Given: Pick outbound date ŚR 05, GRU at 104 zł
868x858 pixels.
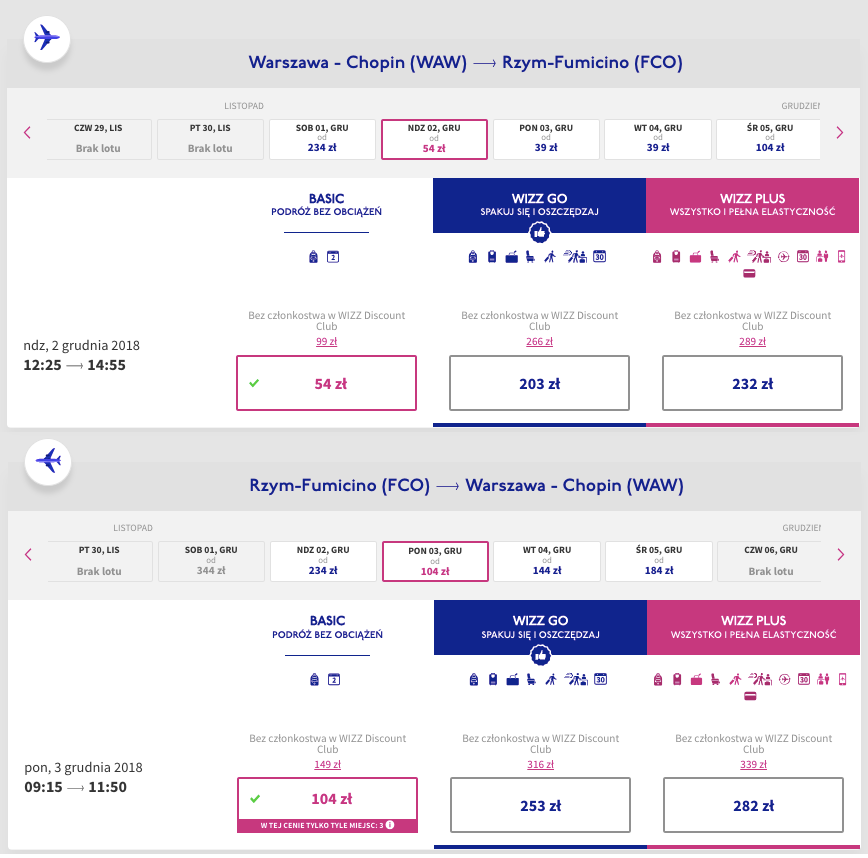Looking at the screenshot, I should (769, 139).
